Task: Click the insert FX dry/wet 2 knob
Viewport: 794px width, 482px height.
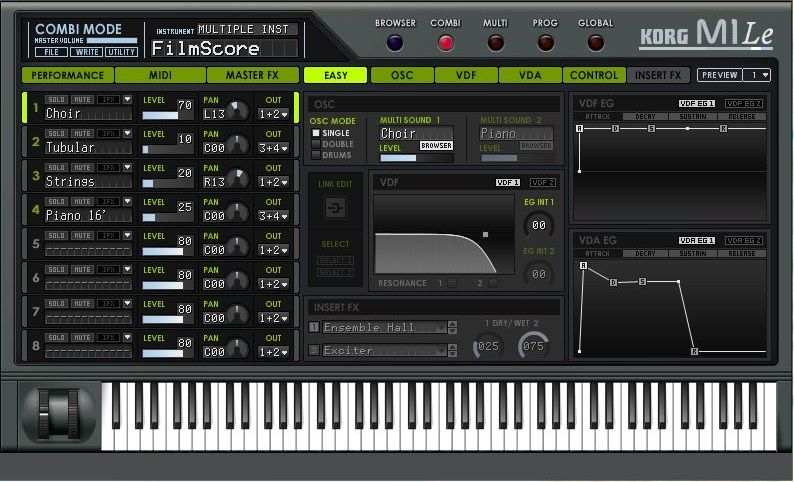Action: [x=533, y=346]
